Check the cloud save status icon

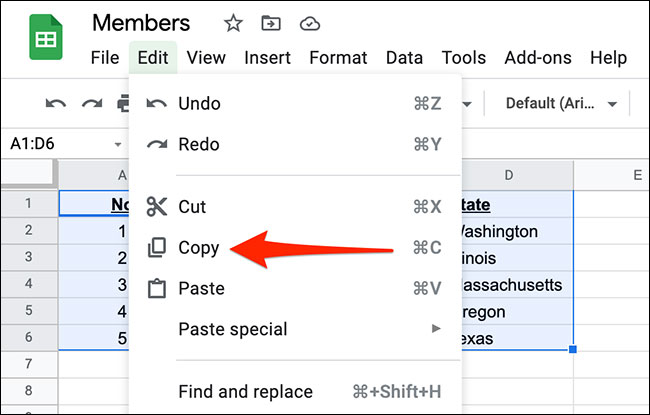pyautogui.click(x=309, y=23)
